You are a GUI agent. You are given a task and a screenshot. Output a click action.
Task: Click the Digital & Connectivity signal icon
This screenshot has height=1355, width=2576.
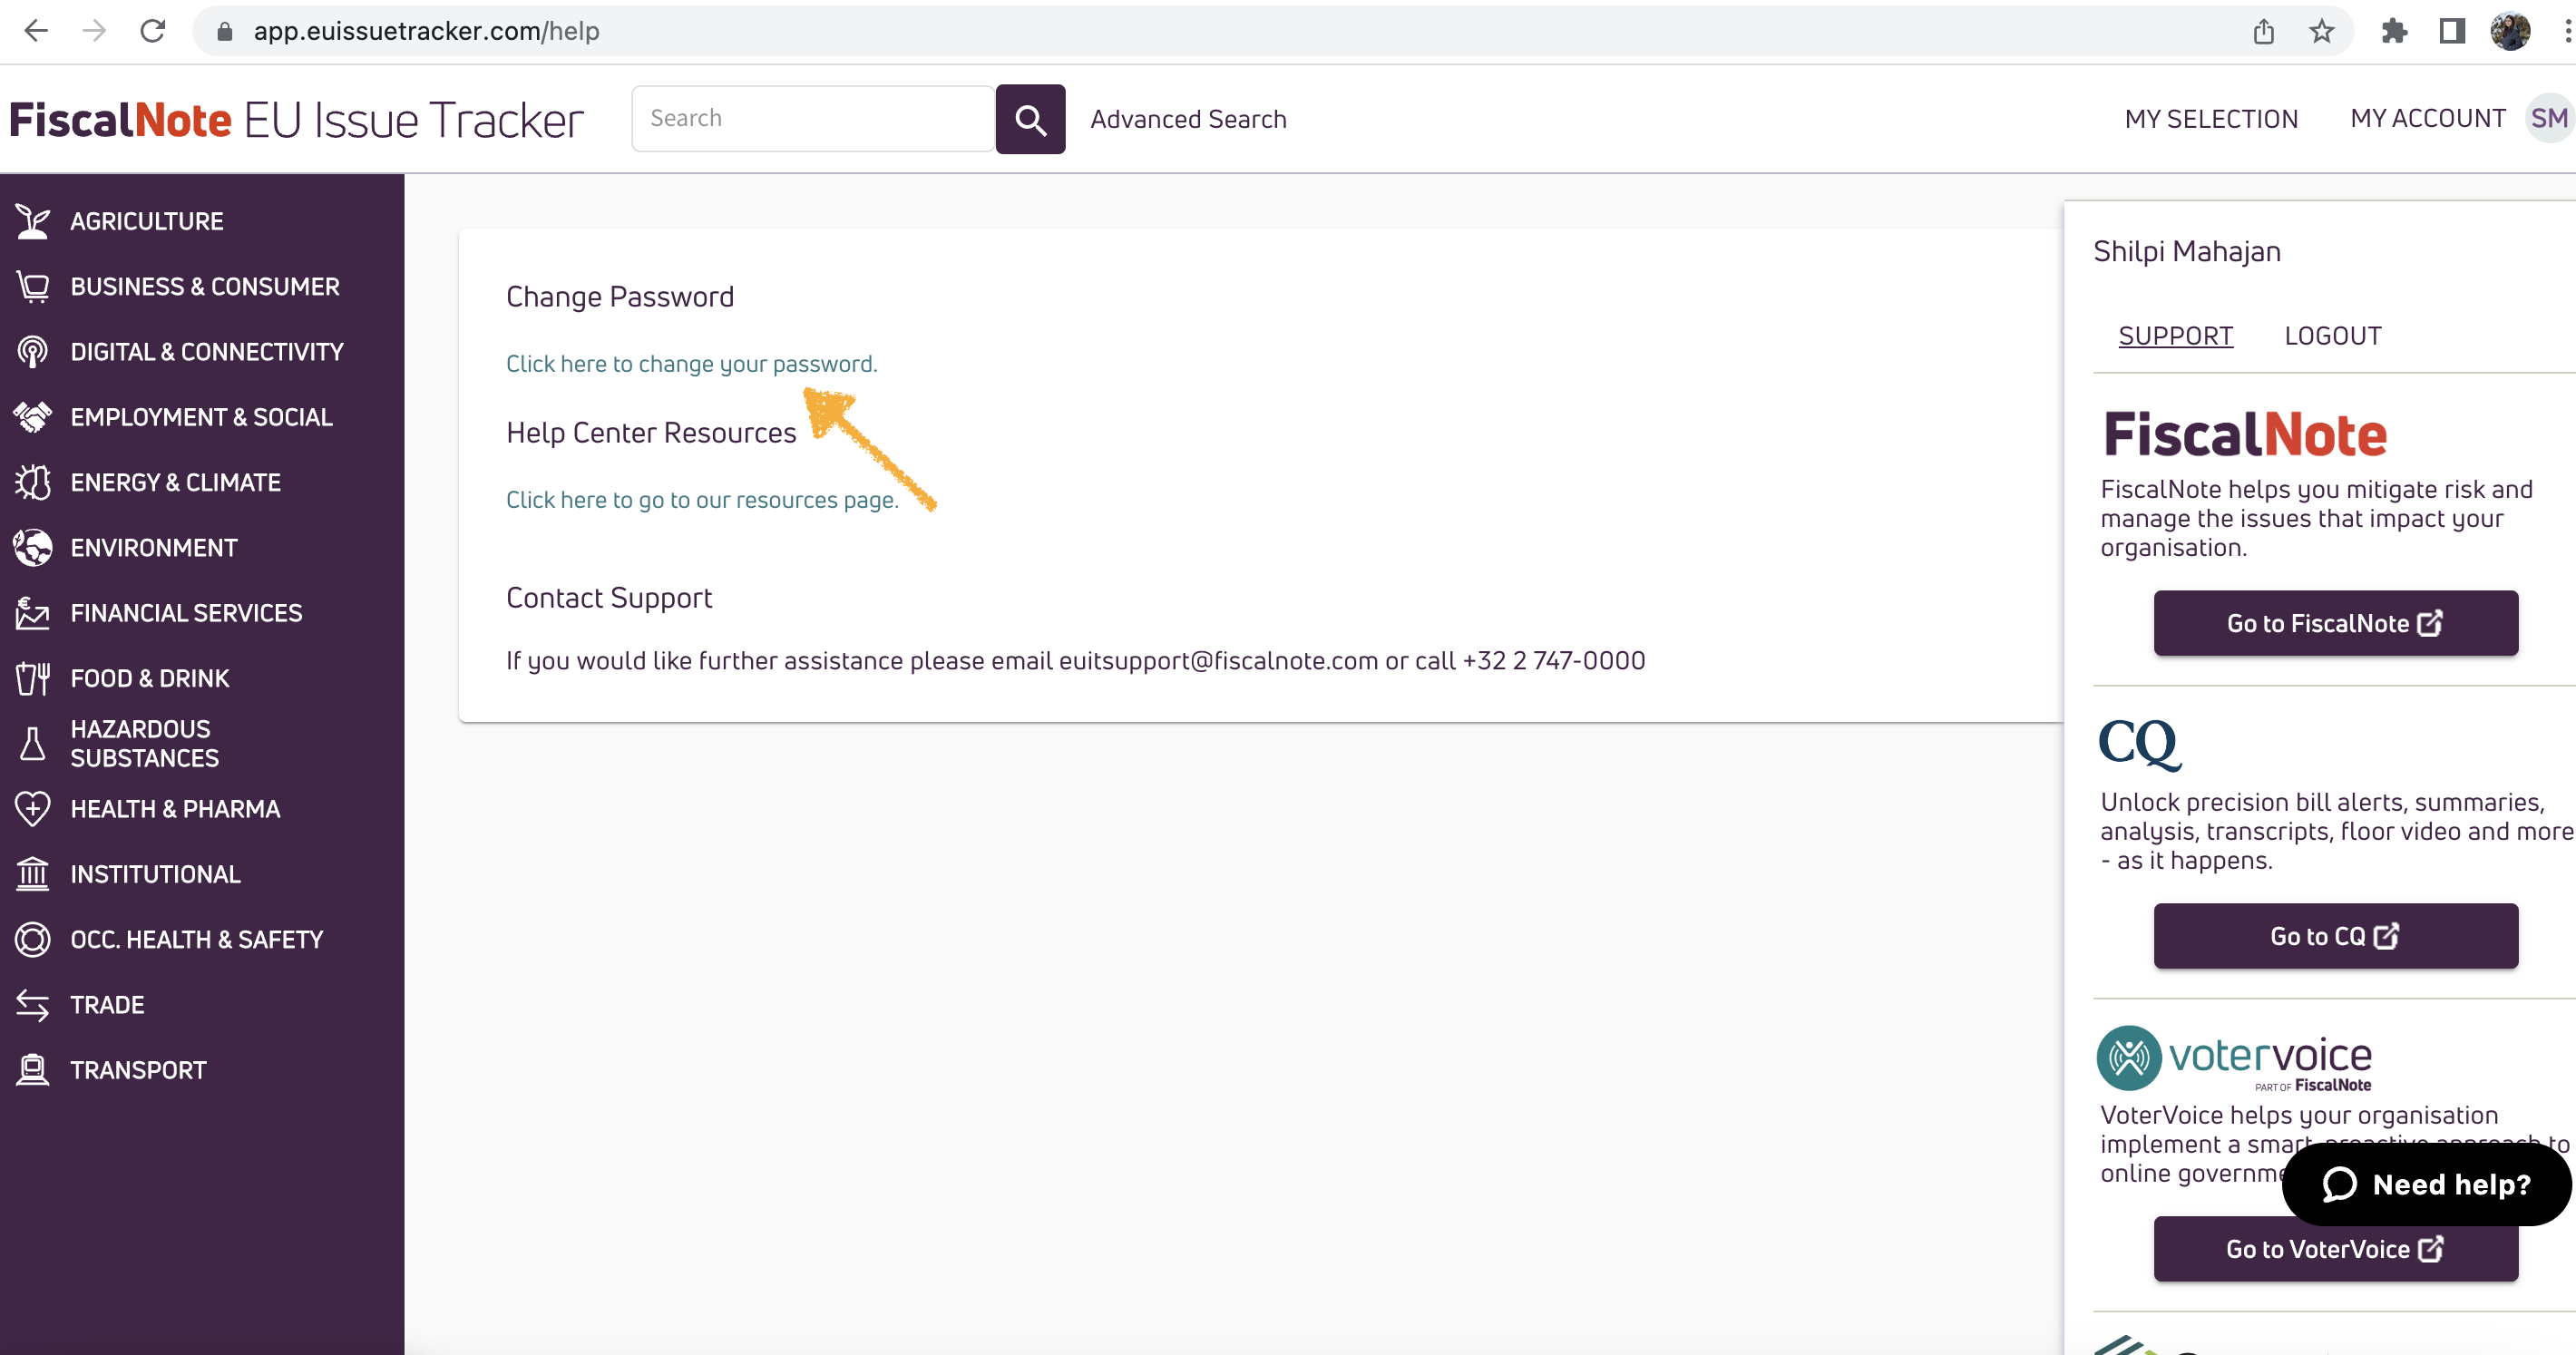click(32, 352)
